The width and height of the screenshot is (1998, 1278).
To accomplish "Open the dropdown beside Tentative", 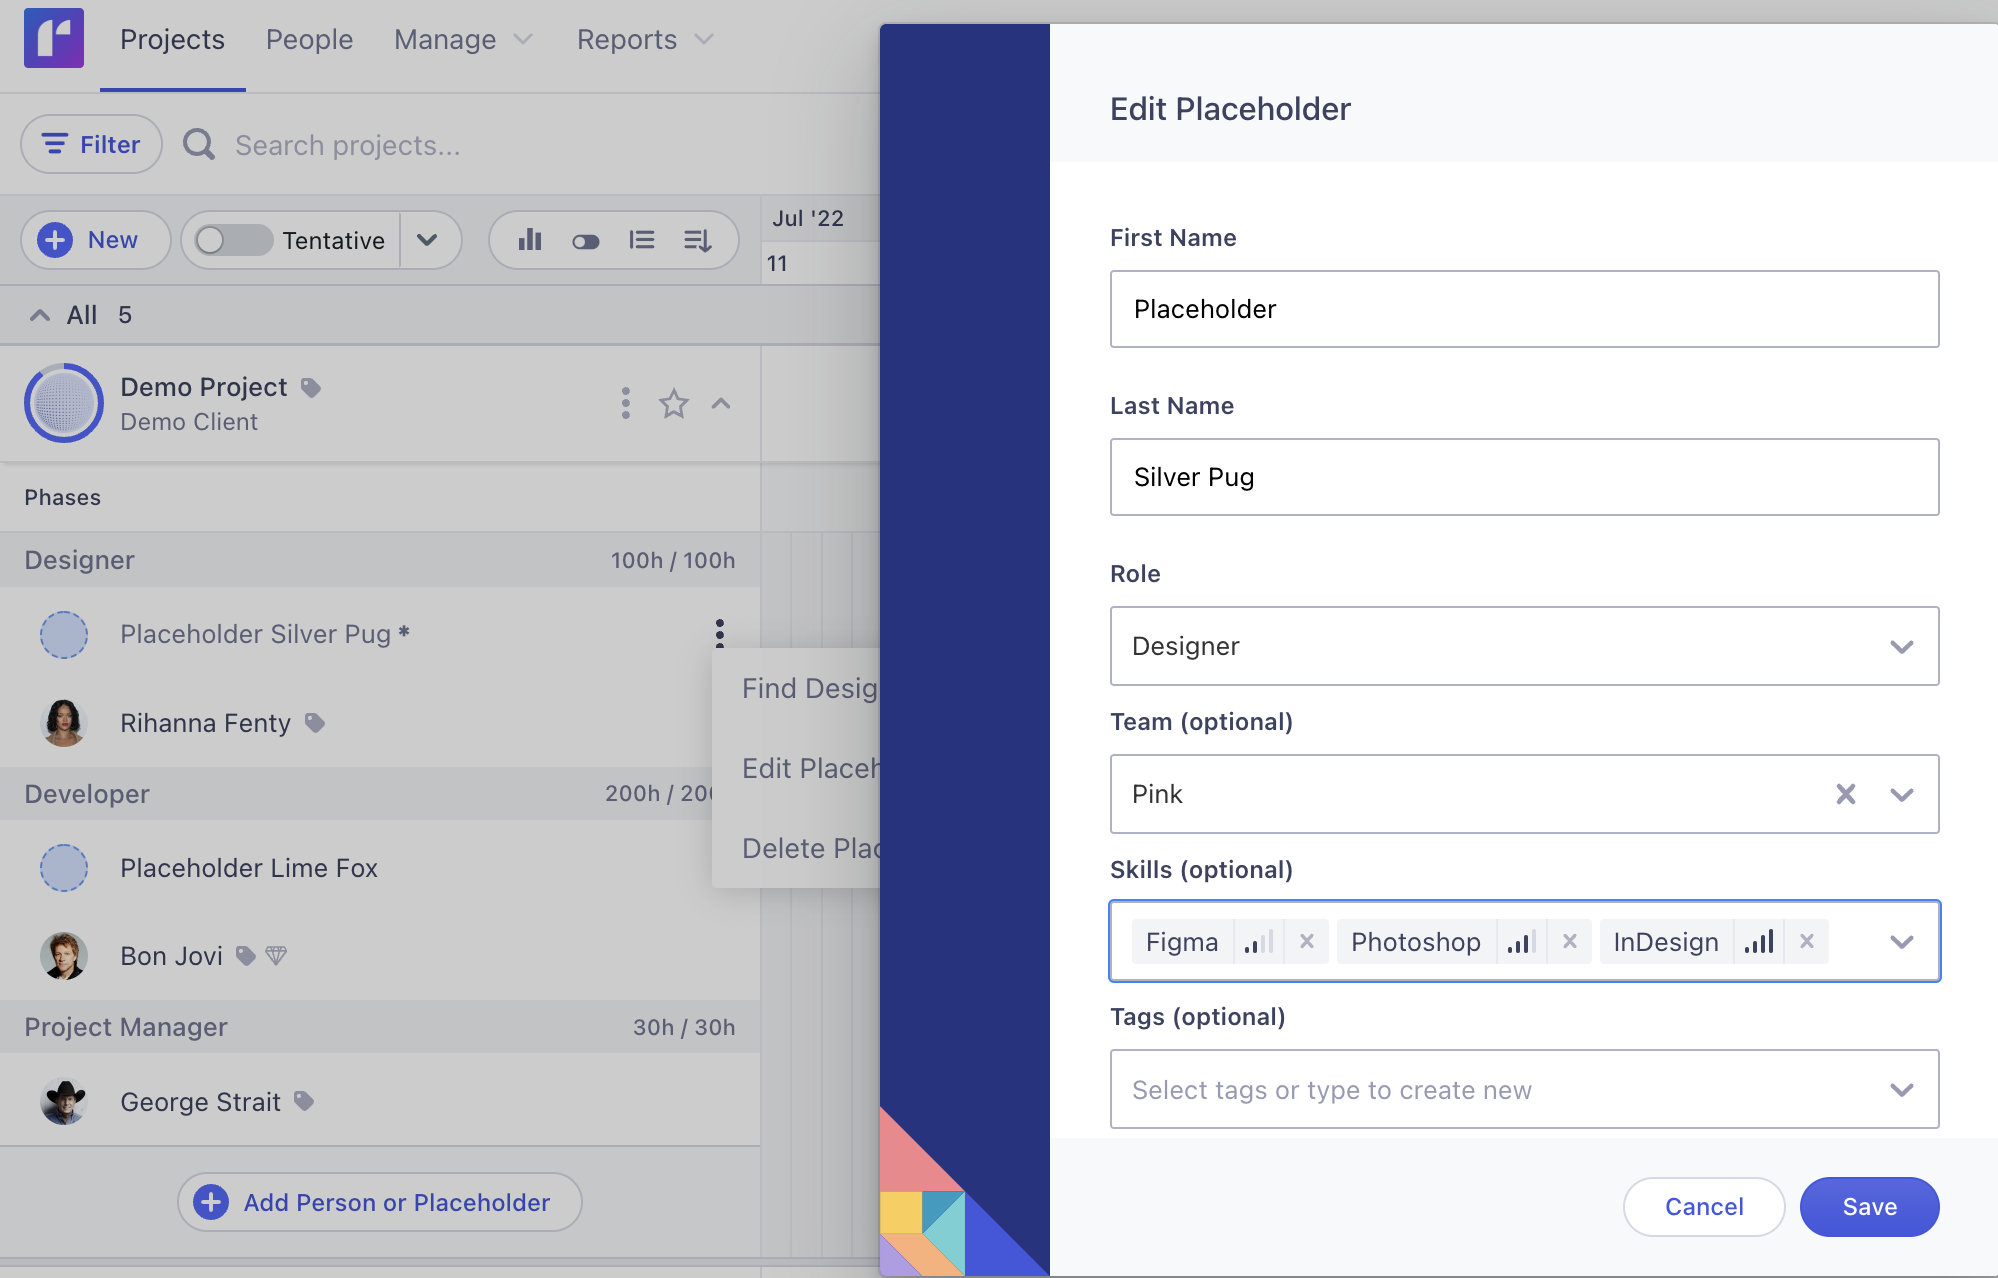I will [427, 240].
